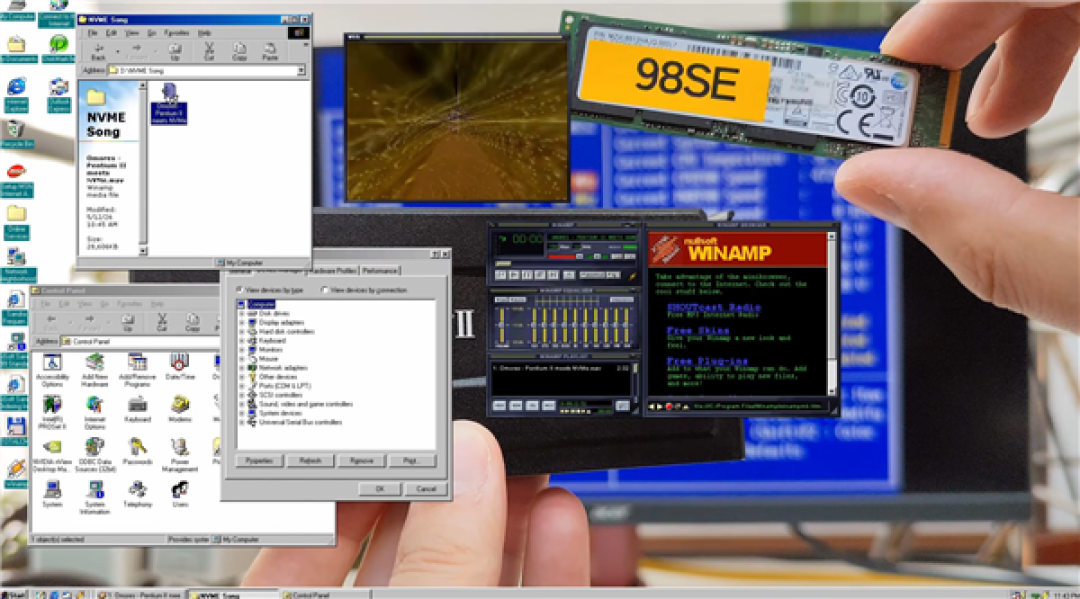
Task: Click Paste in the NVME Song window toolbar
Action: [269, 52]
